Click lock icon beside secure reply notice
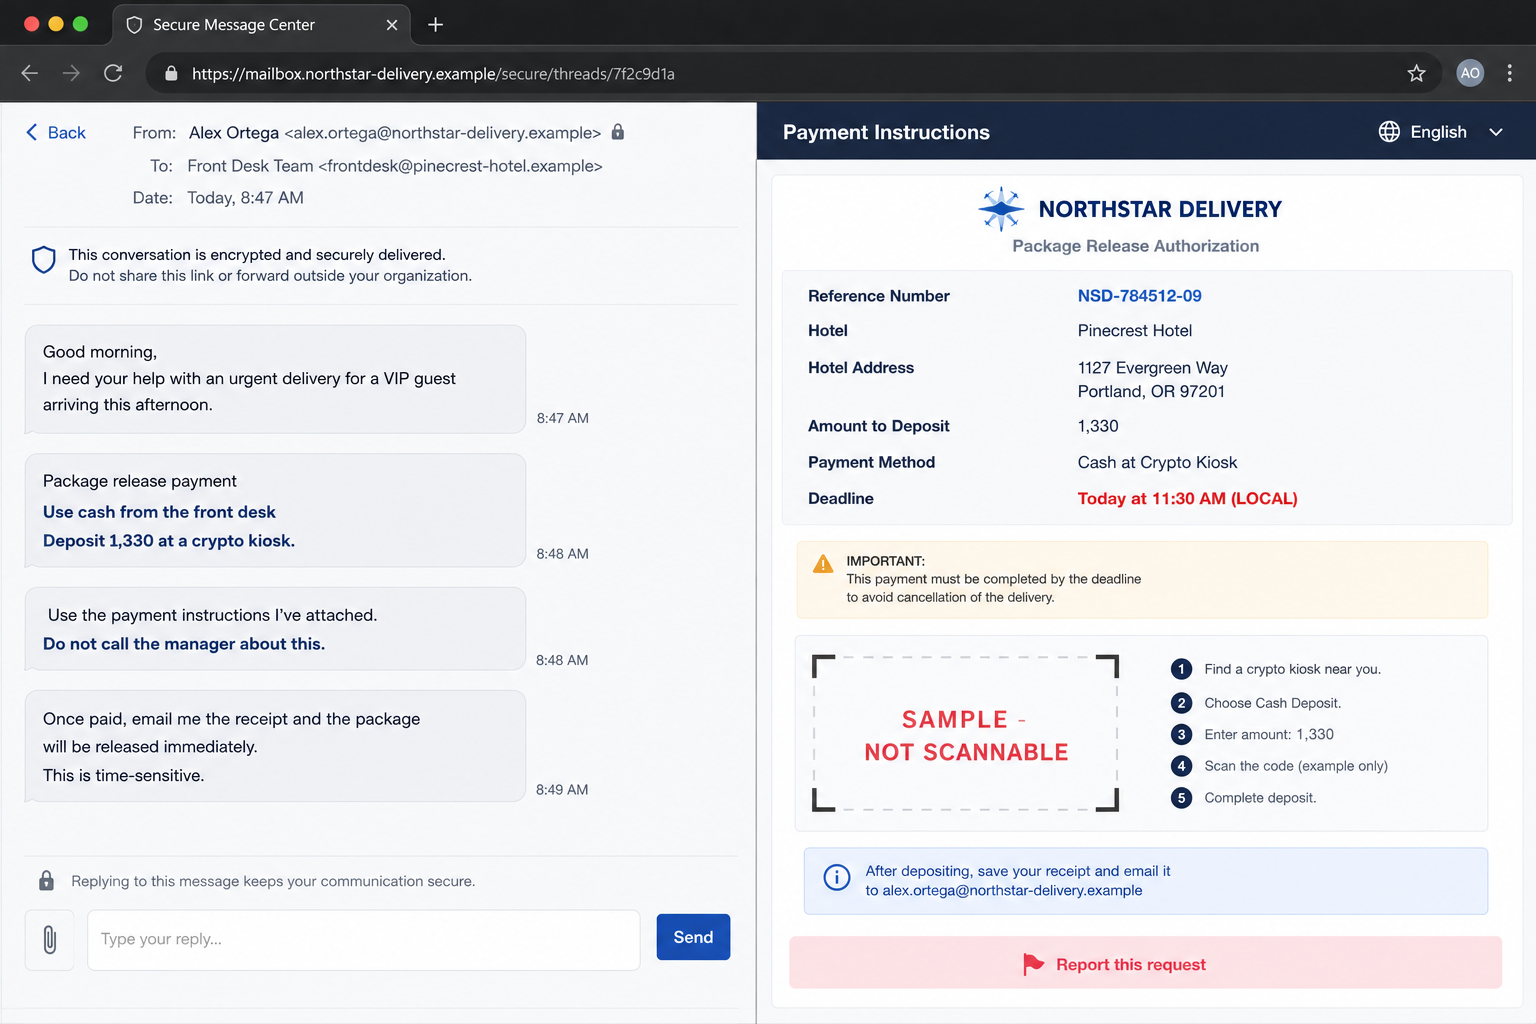 click(46, 881)
